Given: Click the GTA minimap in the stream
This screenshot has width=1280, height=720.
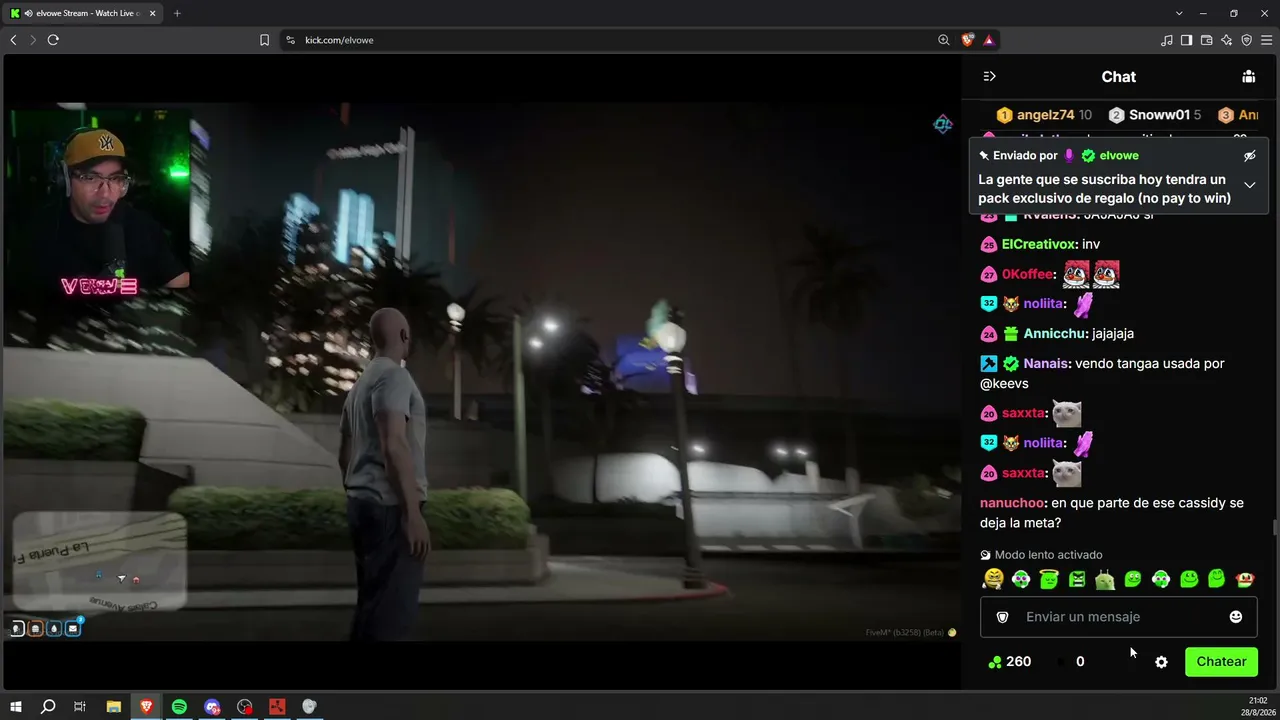Looking at the screenshot, I should tap(100, 561).
